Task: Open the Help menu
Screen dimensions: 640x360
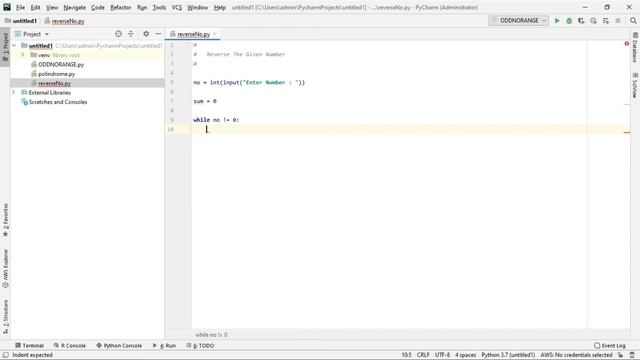Action: pos(220,7)
